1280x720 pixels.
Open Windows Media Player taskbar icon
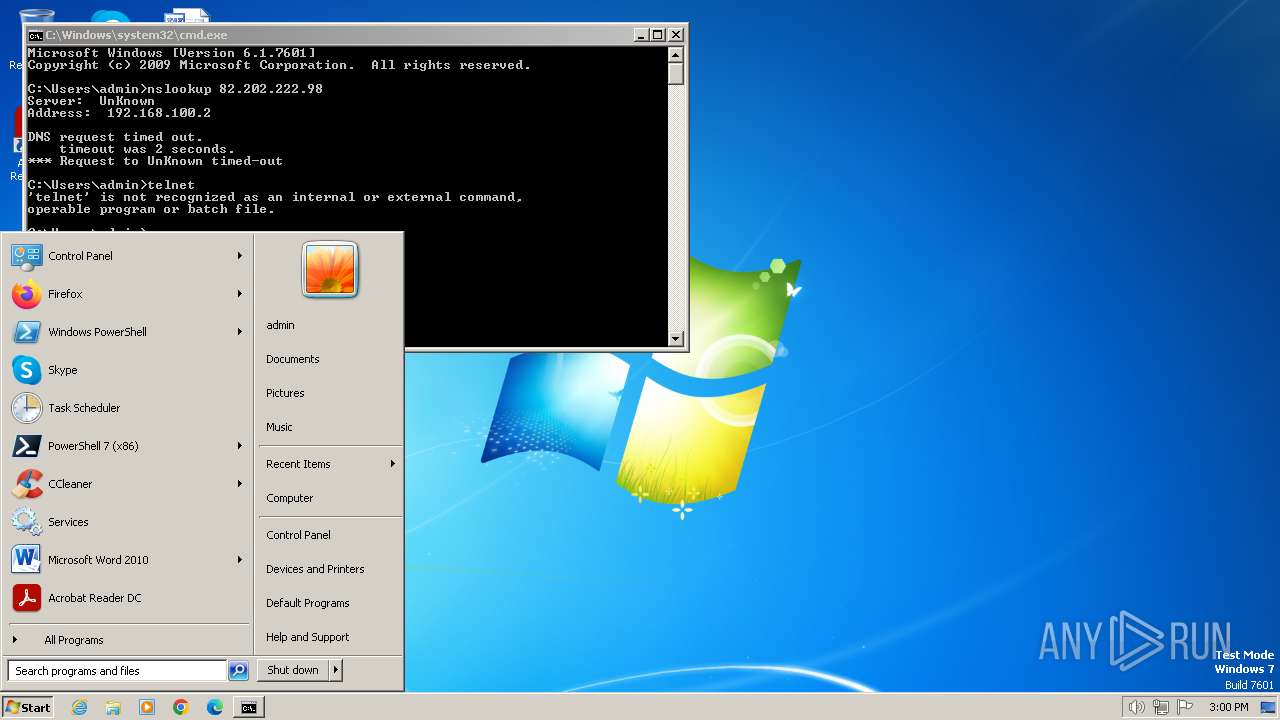click(x=147, y=707)
